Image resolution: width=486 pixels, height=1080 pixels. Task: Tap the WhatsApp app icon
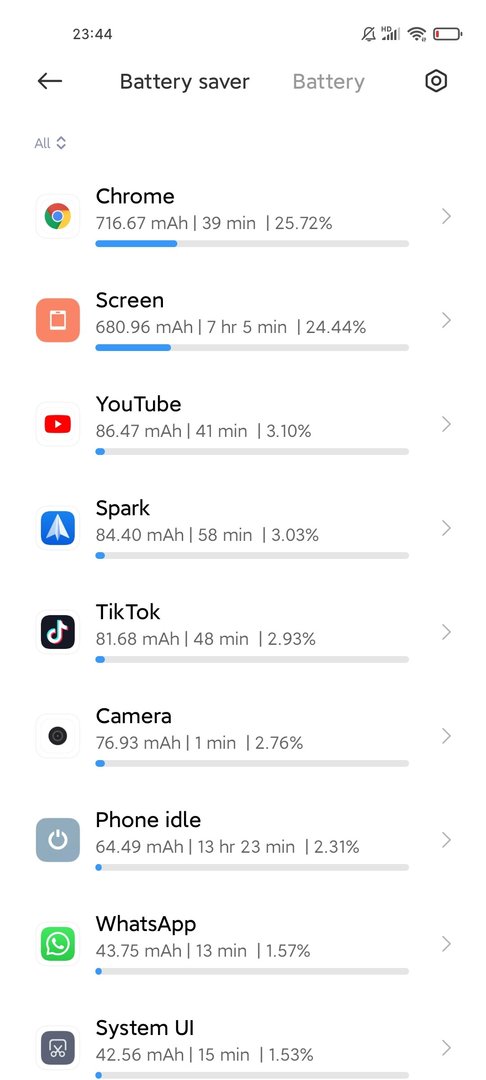(58, 944)
